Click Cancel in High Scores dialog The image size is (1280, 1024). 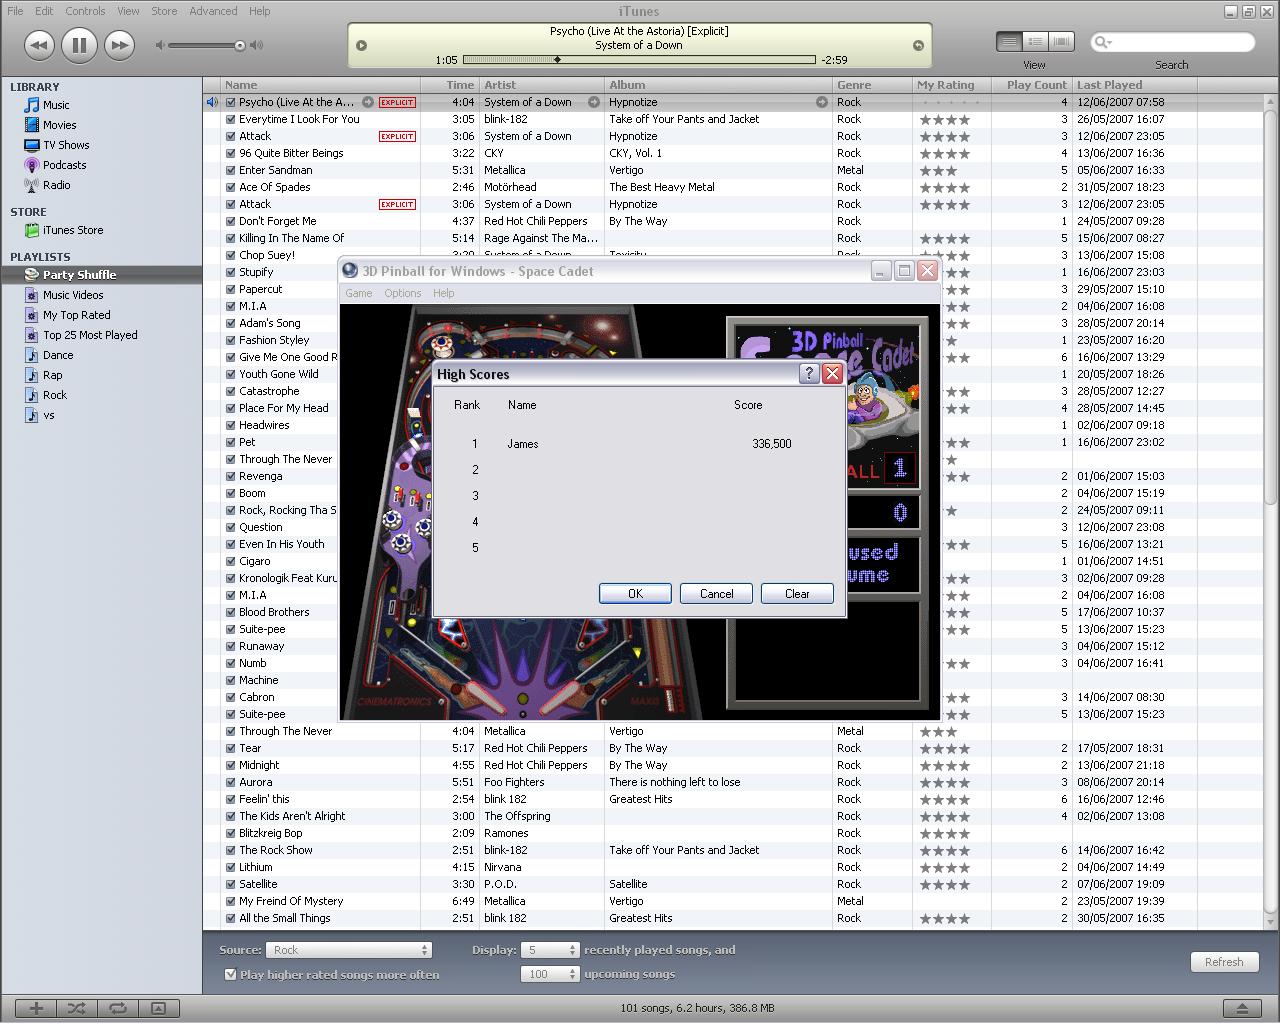click(x=716, y=594)
